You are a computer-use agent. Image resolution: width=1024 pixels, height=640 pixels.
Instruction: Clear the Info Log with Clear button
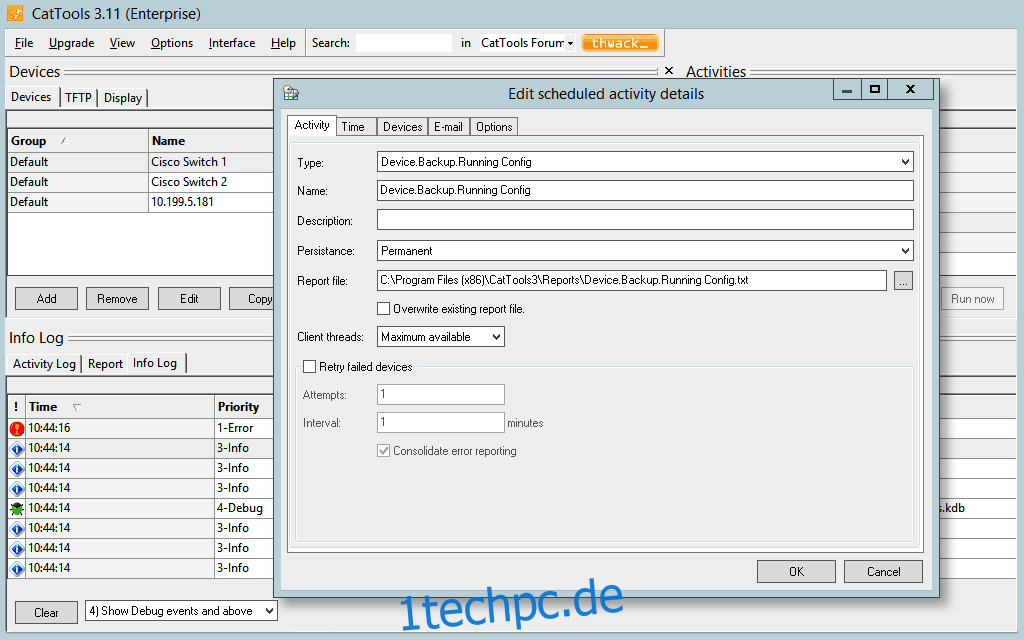click(x=46, y=613)
